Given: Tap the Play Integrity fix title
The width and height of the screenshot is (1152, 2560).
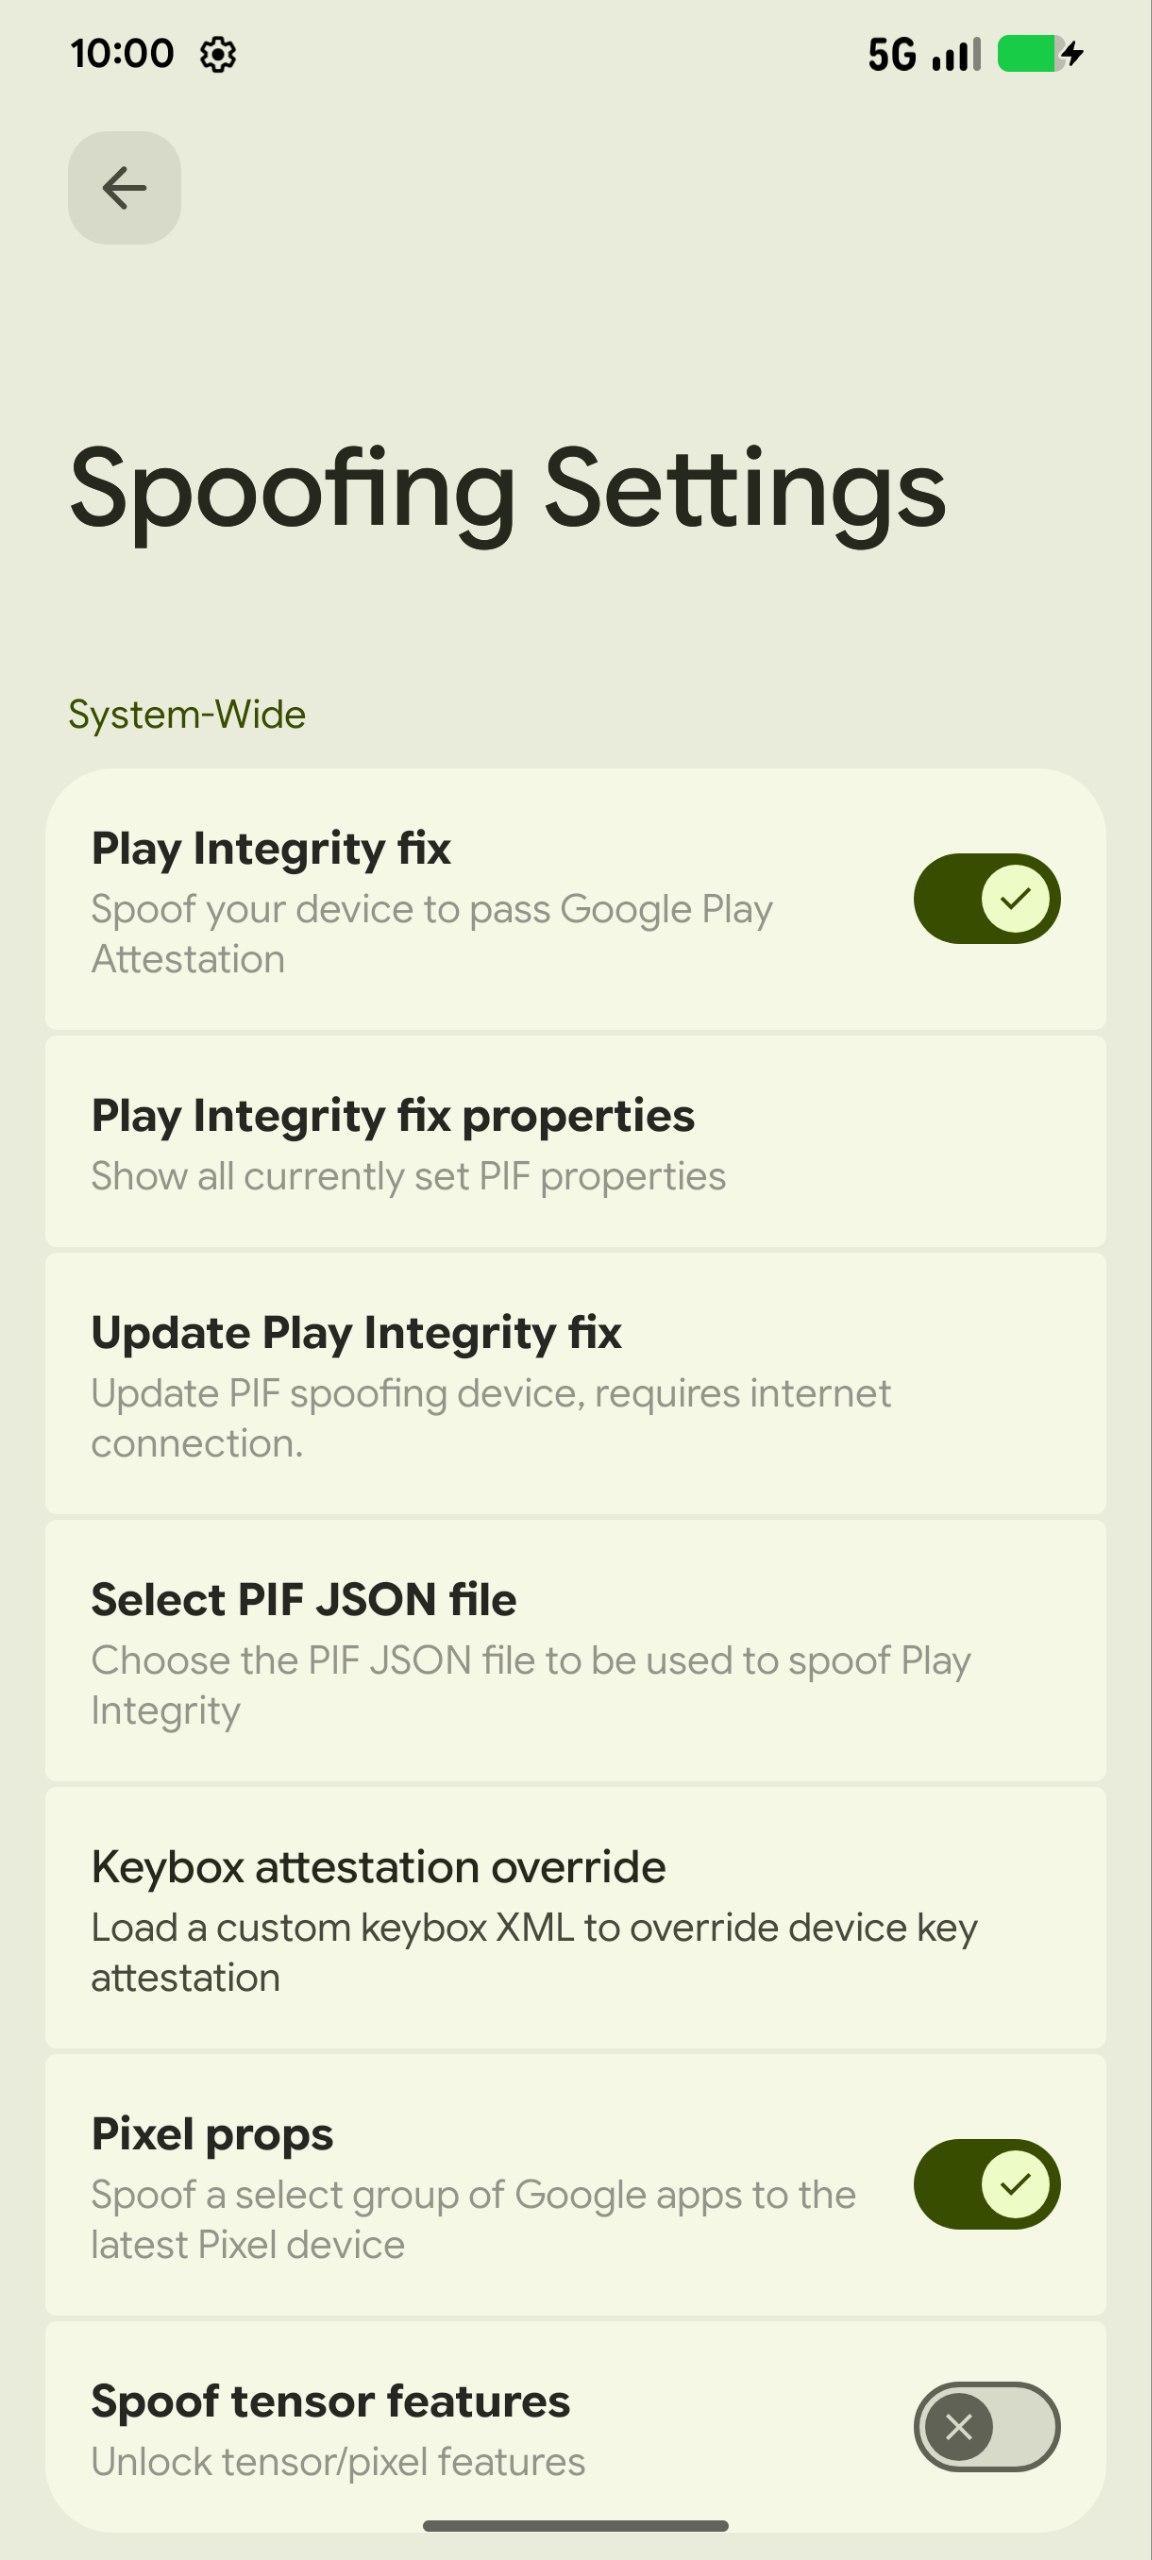Looking at the screenshot, I should click(x=271, y=849).
